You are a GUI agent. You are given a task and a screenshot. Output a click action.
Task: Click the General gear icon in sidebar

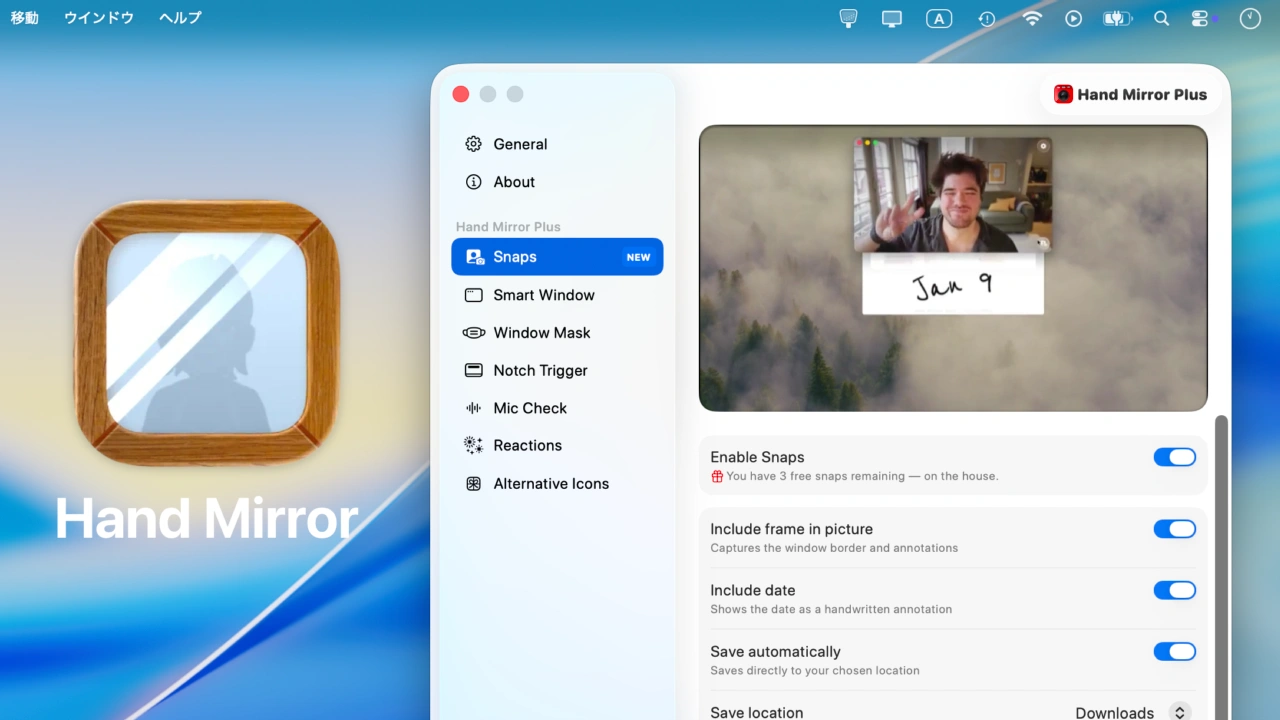(473, 144)
